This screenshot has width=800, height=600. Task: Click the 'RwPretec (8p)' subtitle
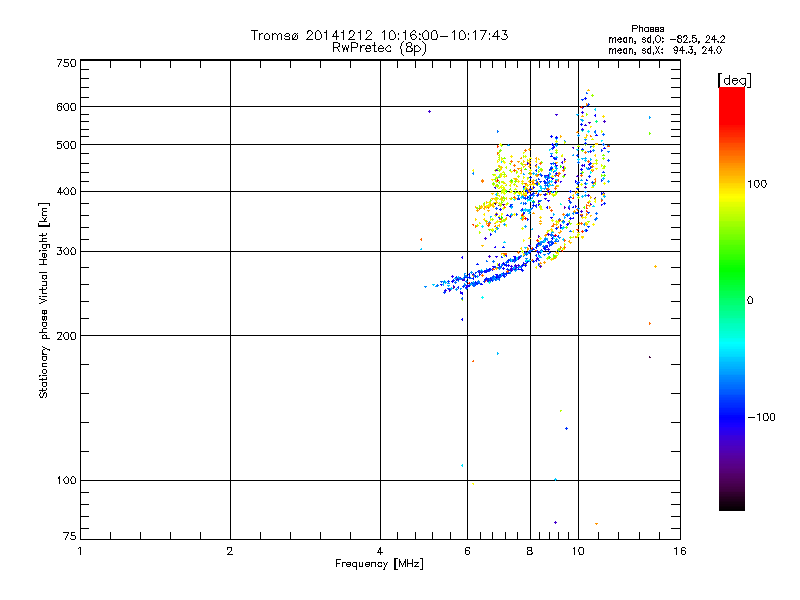(x=379, y=48)
